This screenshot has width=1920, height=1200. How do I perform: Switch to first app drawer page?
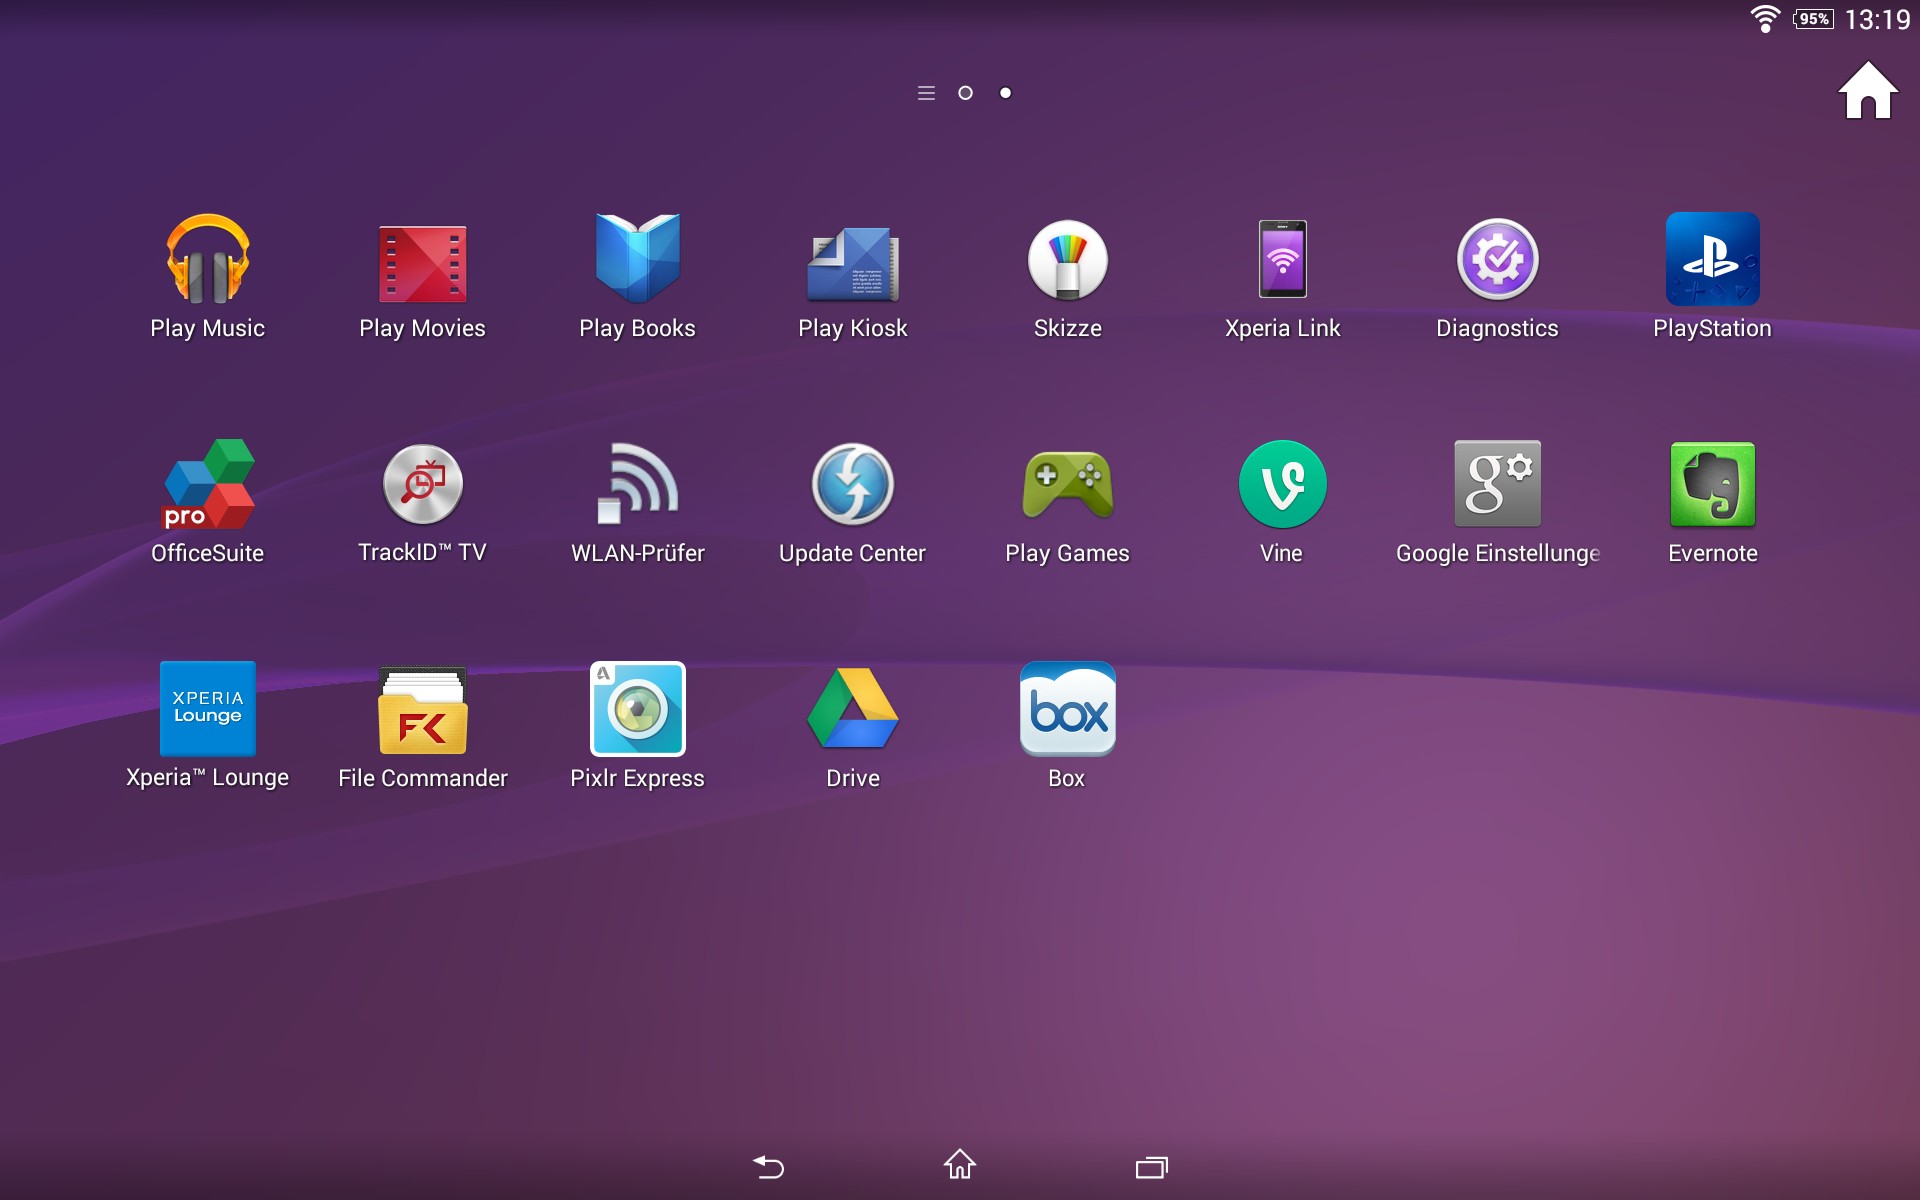965,93
